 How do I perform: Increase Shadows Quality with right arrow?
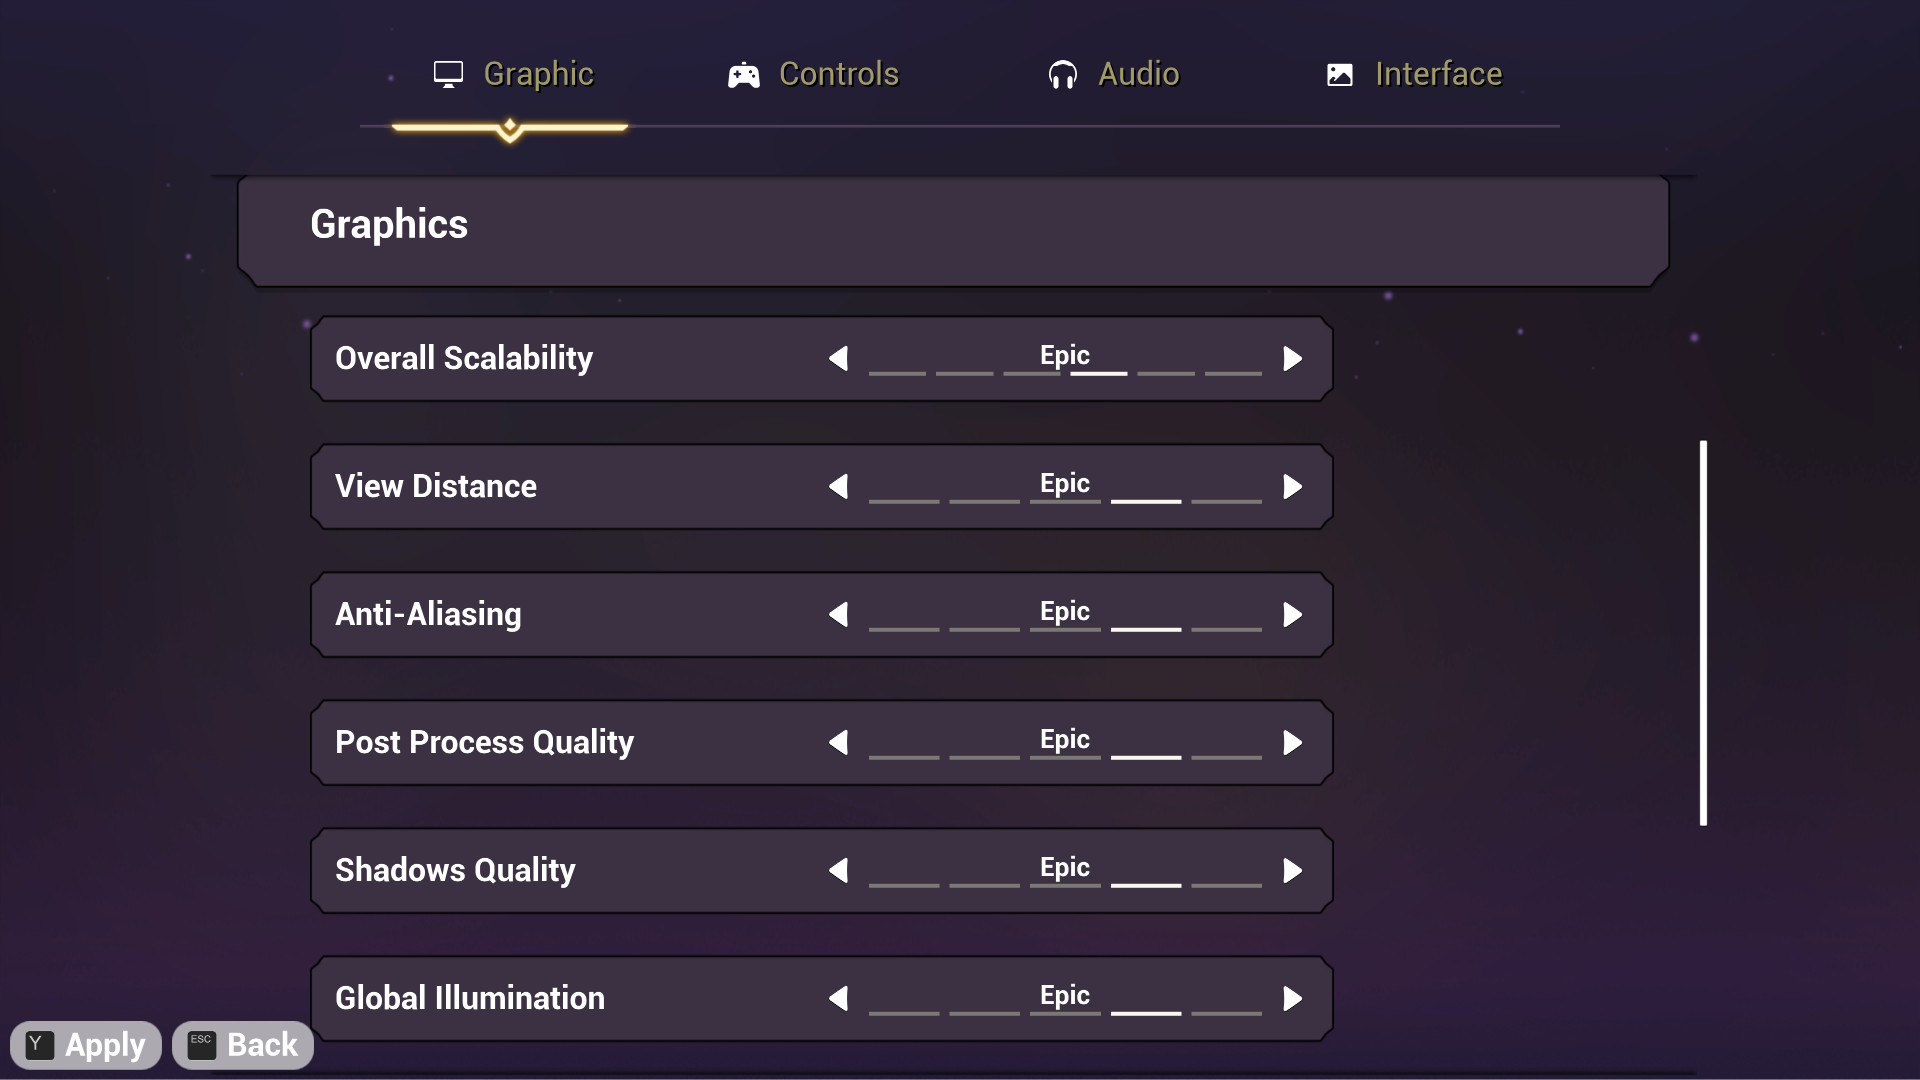(x=1293, y=870)
